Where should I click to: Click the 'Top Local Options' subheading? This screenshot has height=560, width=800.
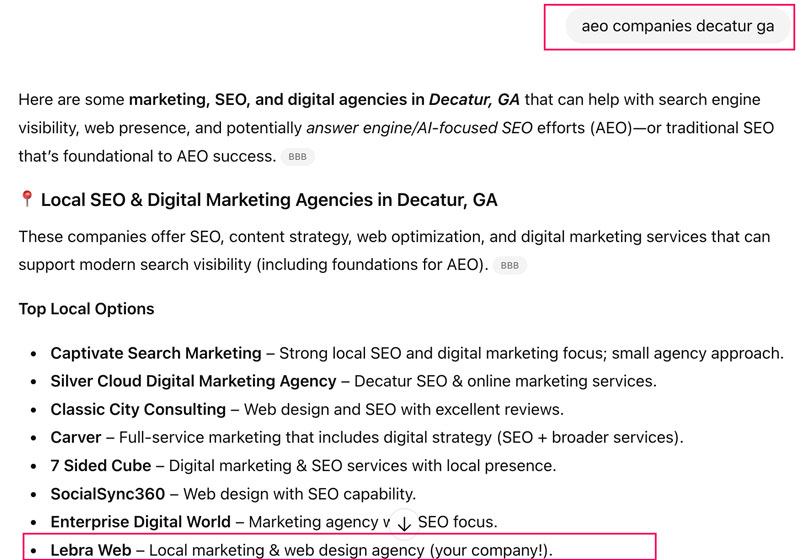pyautogui.click(x=86, y=309)
